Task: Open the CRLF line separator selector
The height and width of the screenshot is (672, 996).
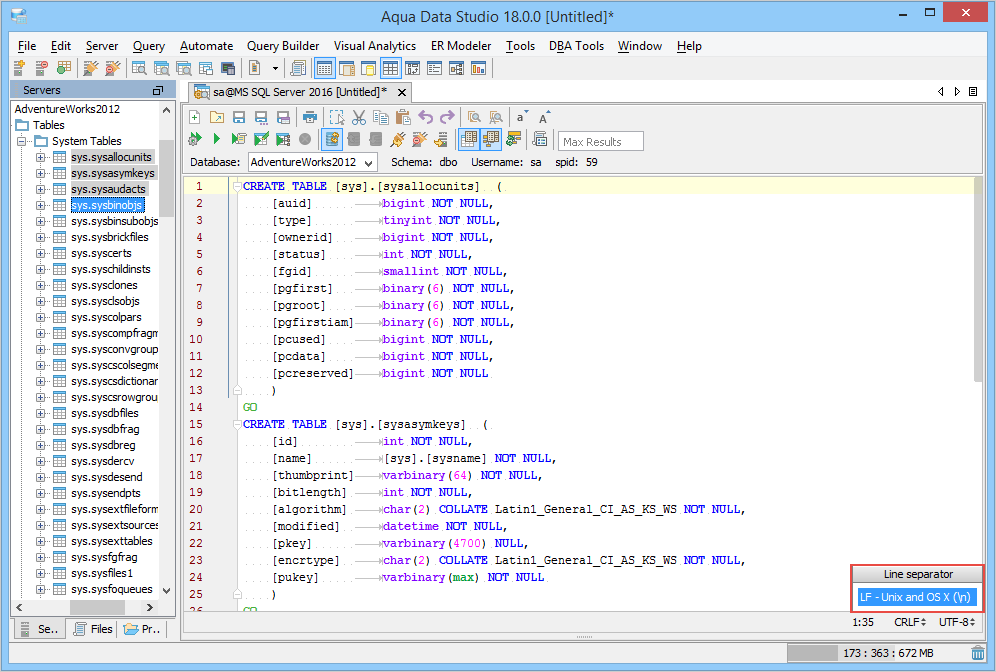Action: coord(910,622)
